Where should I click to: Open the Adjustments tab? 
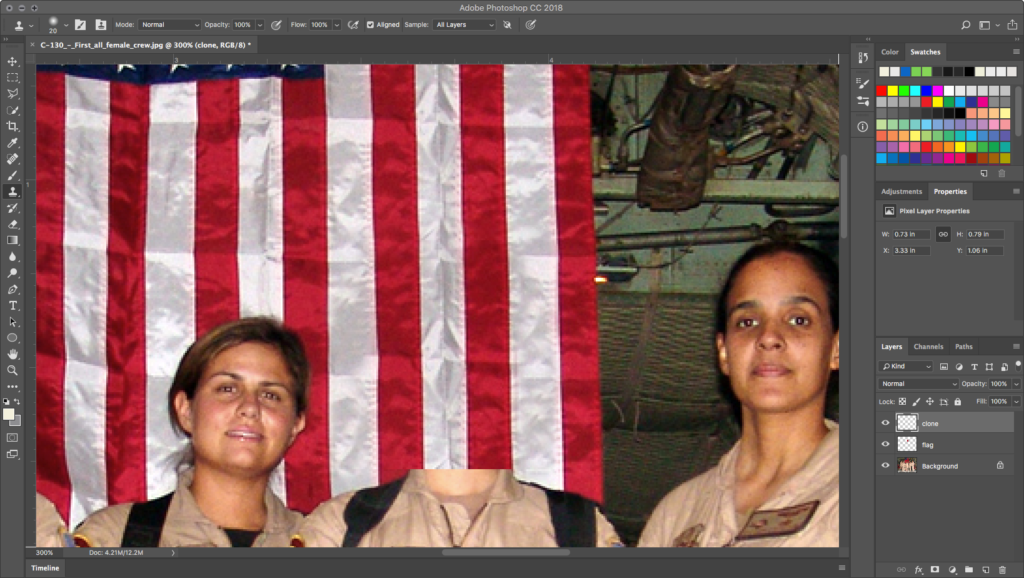coord(901,191)
